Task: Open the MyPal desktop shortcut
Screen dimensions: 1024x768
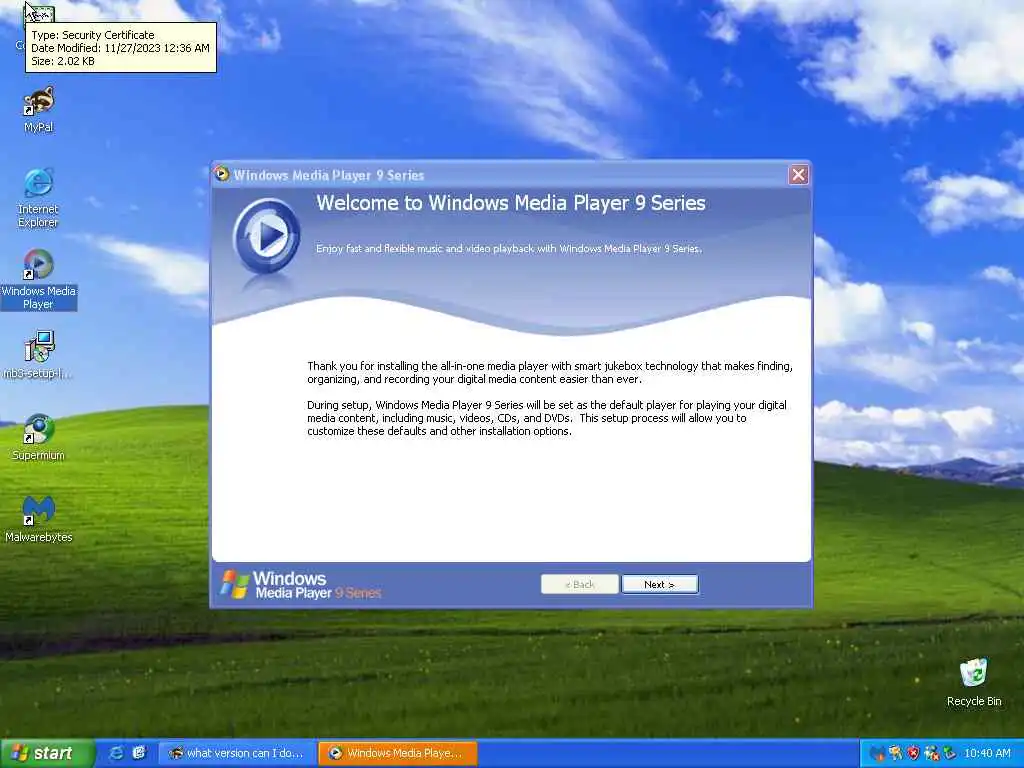Action: (39, 110)
